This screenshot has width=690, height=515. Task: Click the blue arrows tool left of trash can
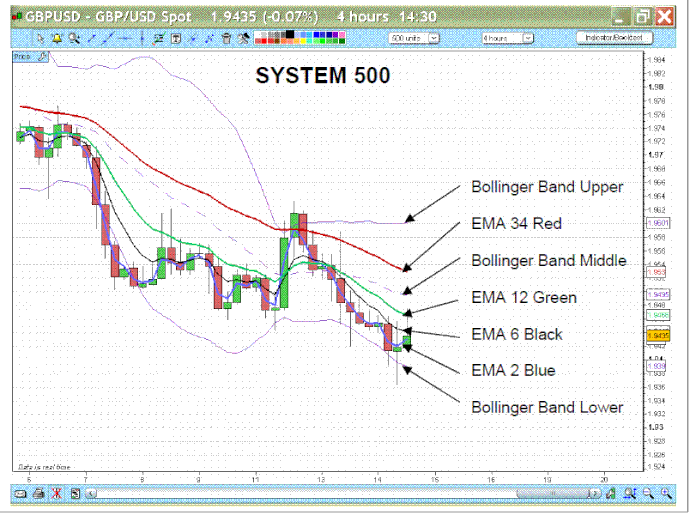click(x=209, y=39)
